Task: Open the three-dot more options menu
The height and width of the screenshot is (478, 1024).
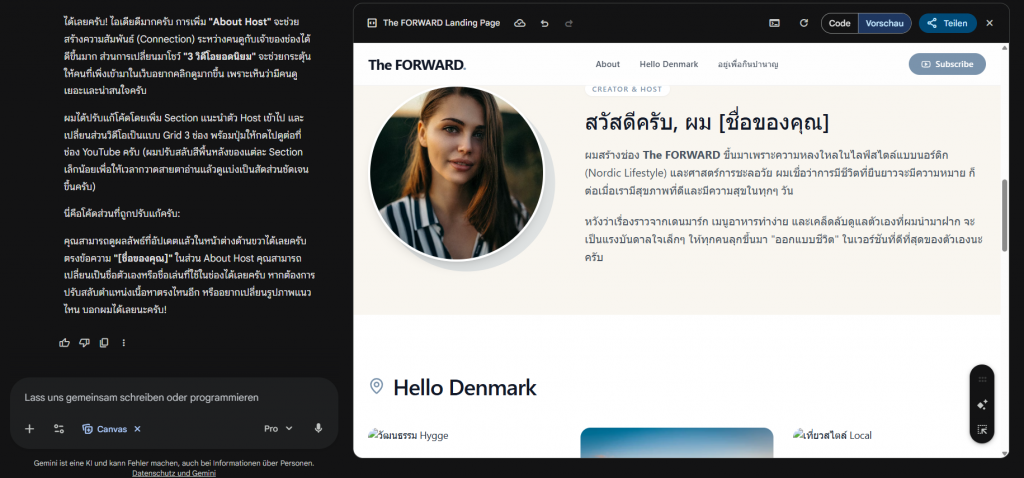Action: (124, 343)
